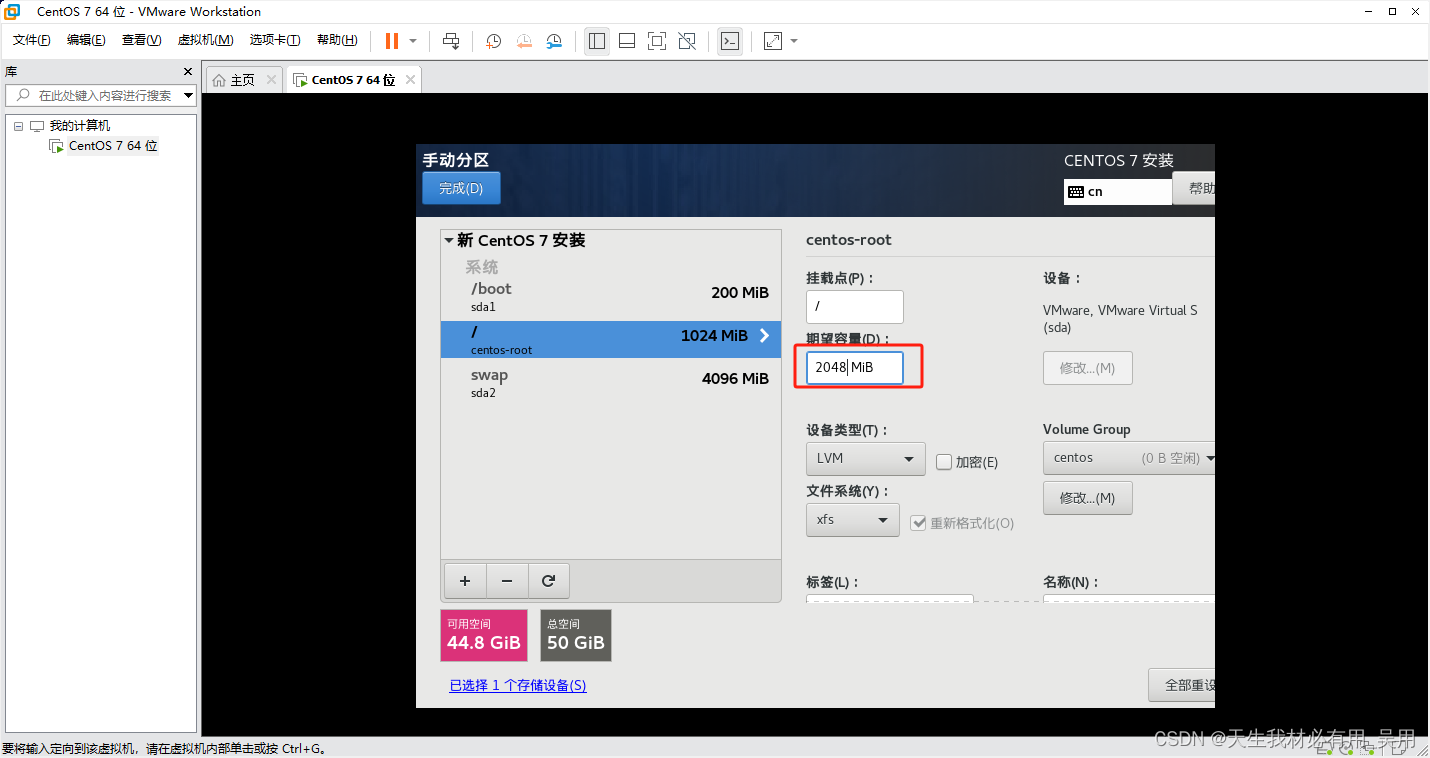
Task: Click the 1024 MiB size value
Action: pyautogui.click(x=714, y=336)
